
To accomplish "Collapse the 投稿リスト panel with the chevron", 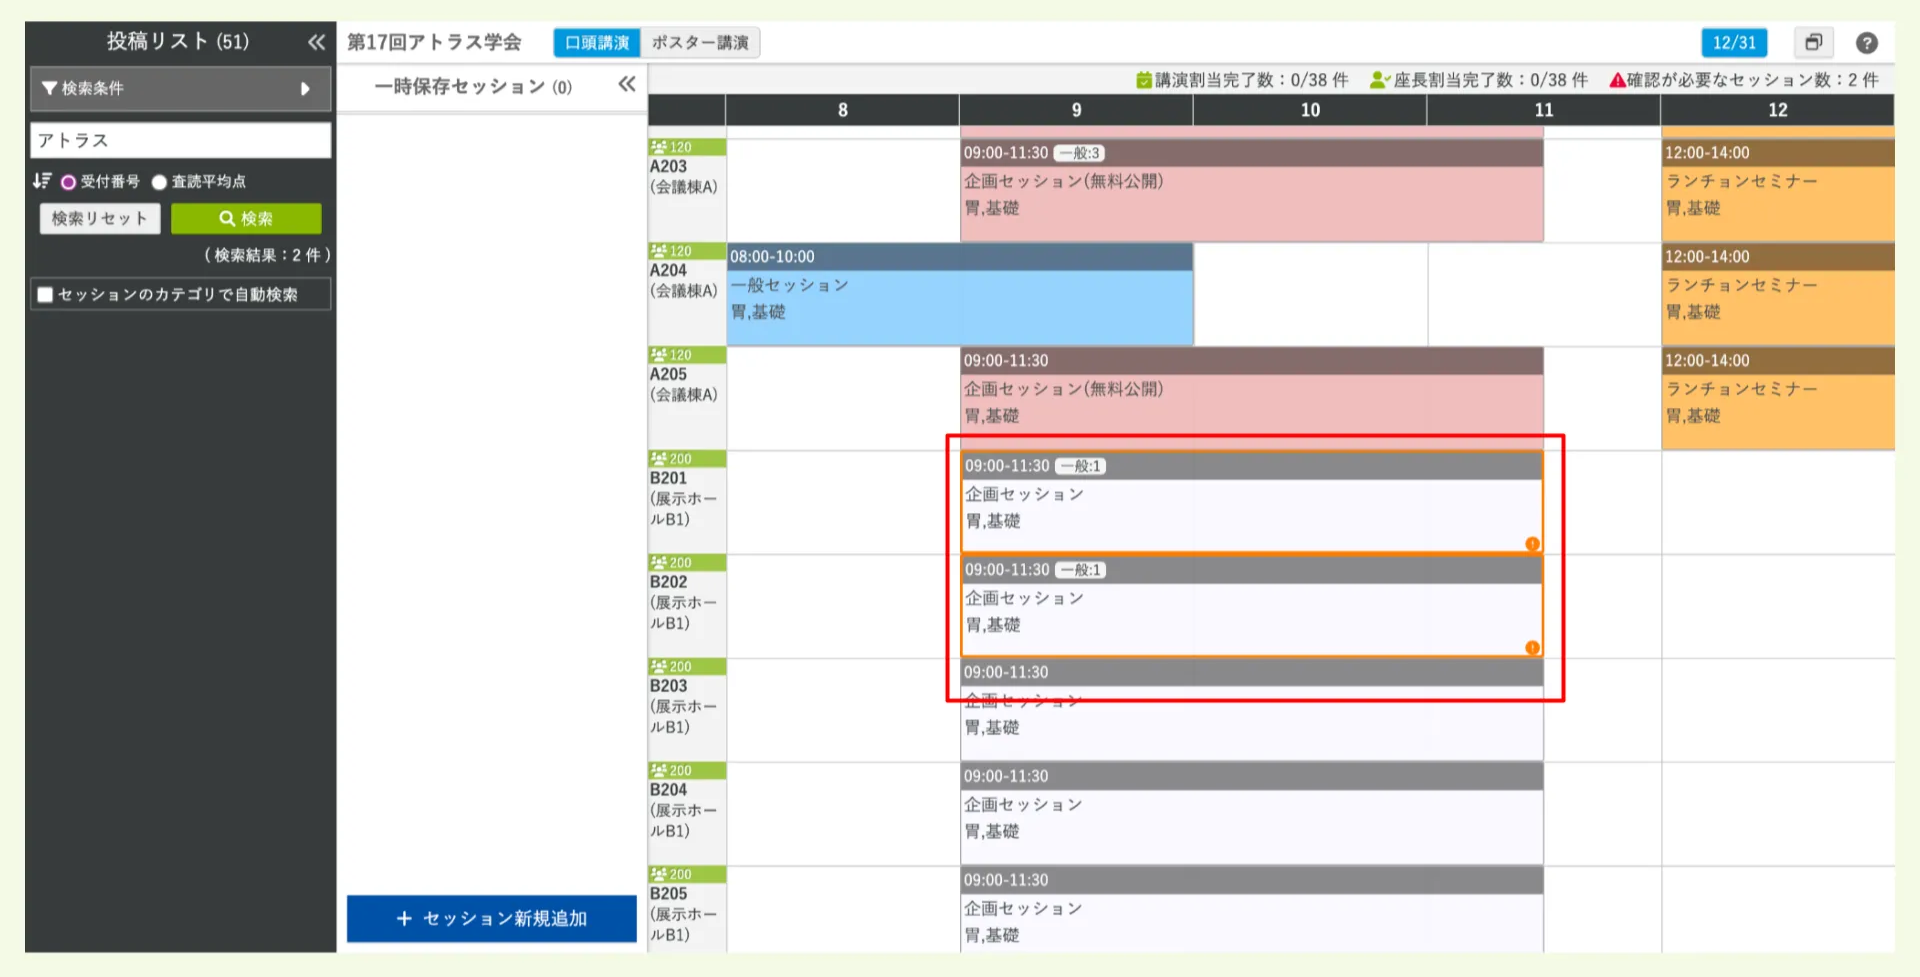I will [x=316, y=42].
